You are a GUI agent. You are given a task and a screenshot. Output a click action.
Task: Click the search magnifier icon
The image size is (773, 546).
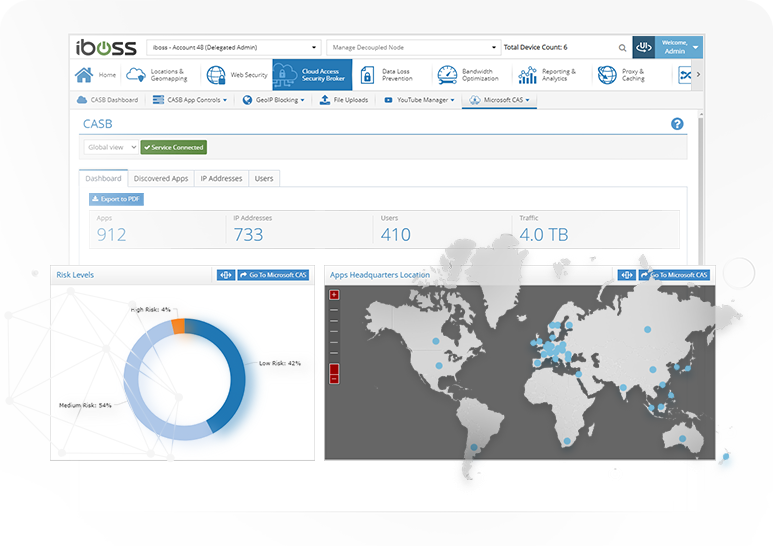tap(622, 48)
